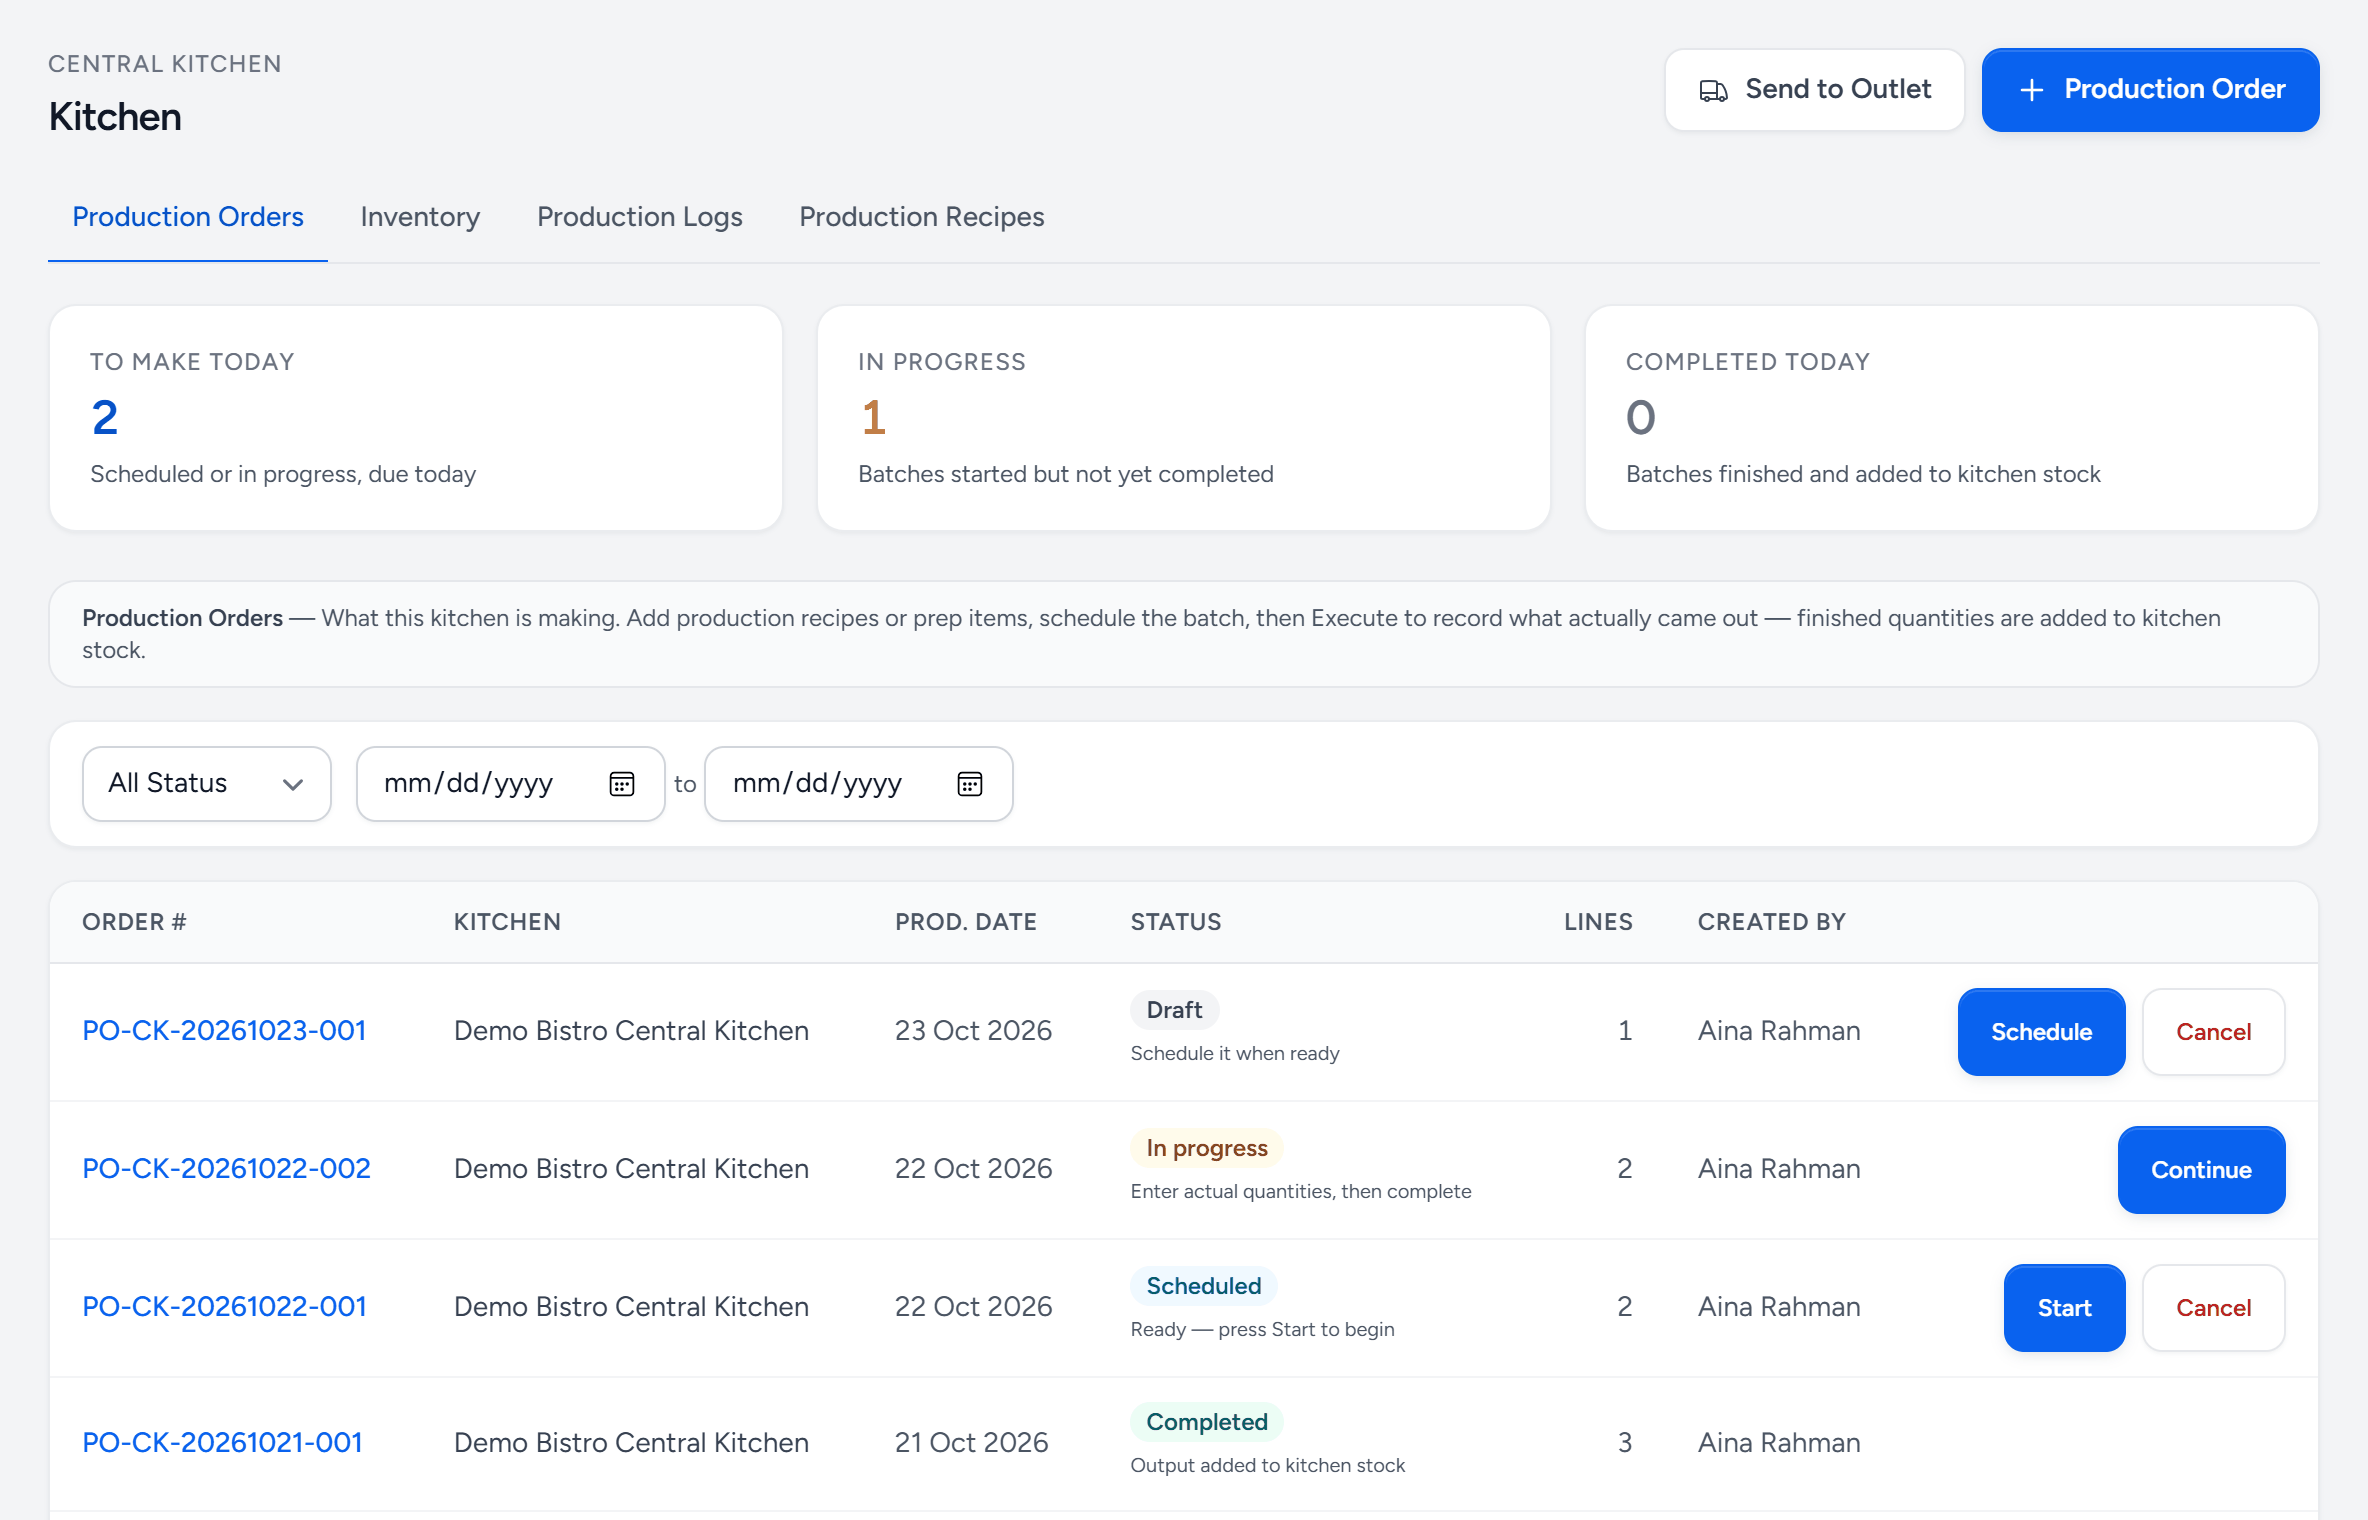Click the start date input field
The height and width of the screenshot is (1520, 2368).
point(510,784)
